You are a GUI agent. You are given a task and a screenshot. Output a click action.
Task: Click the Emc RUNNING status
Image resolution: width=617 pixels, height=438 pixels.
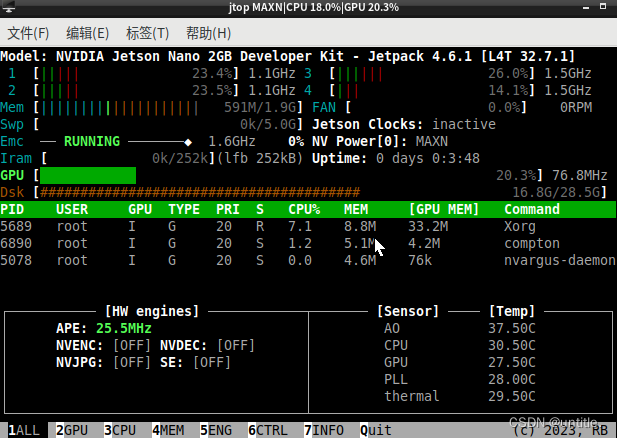click(92, 141)
